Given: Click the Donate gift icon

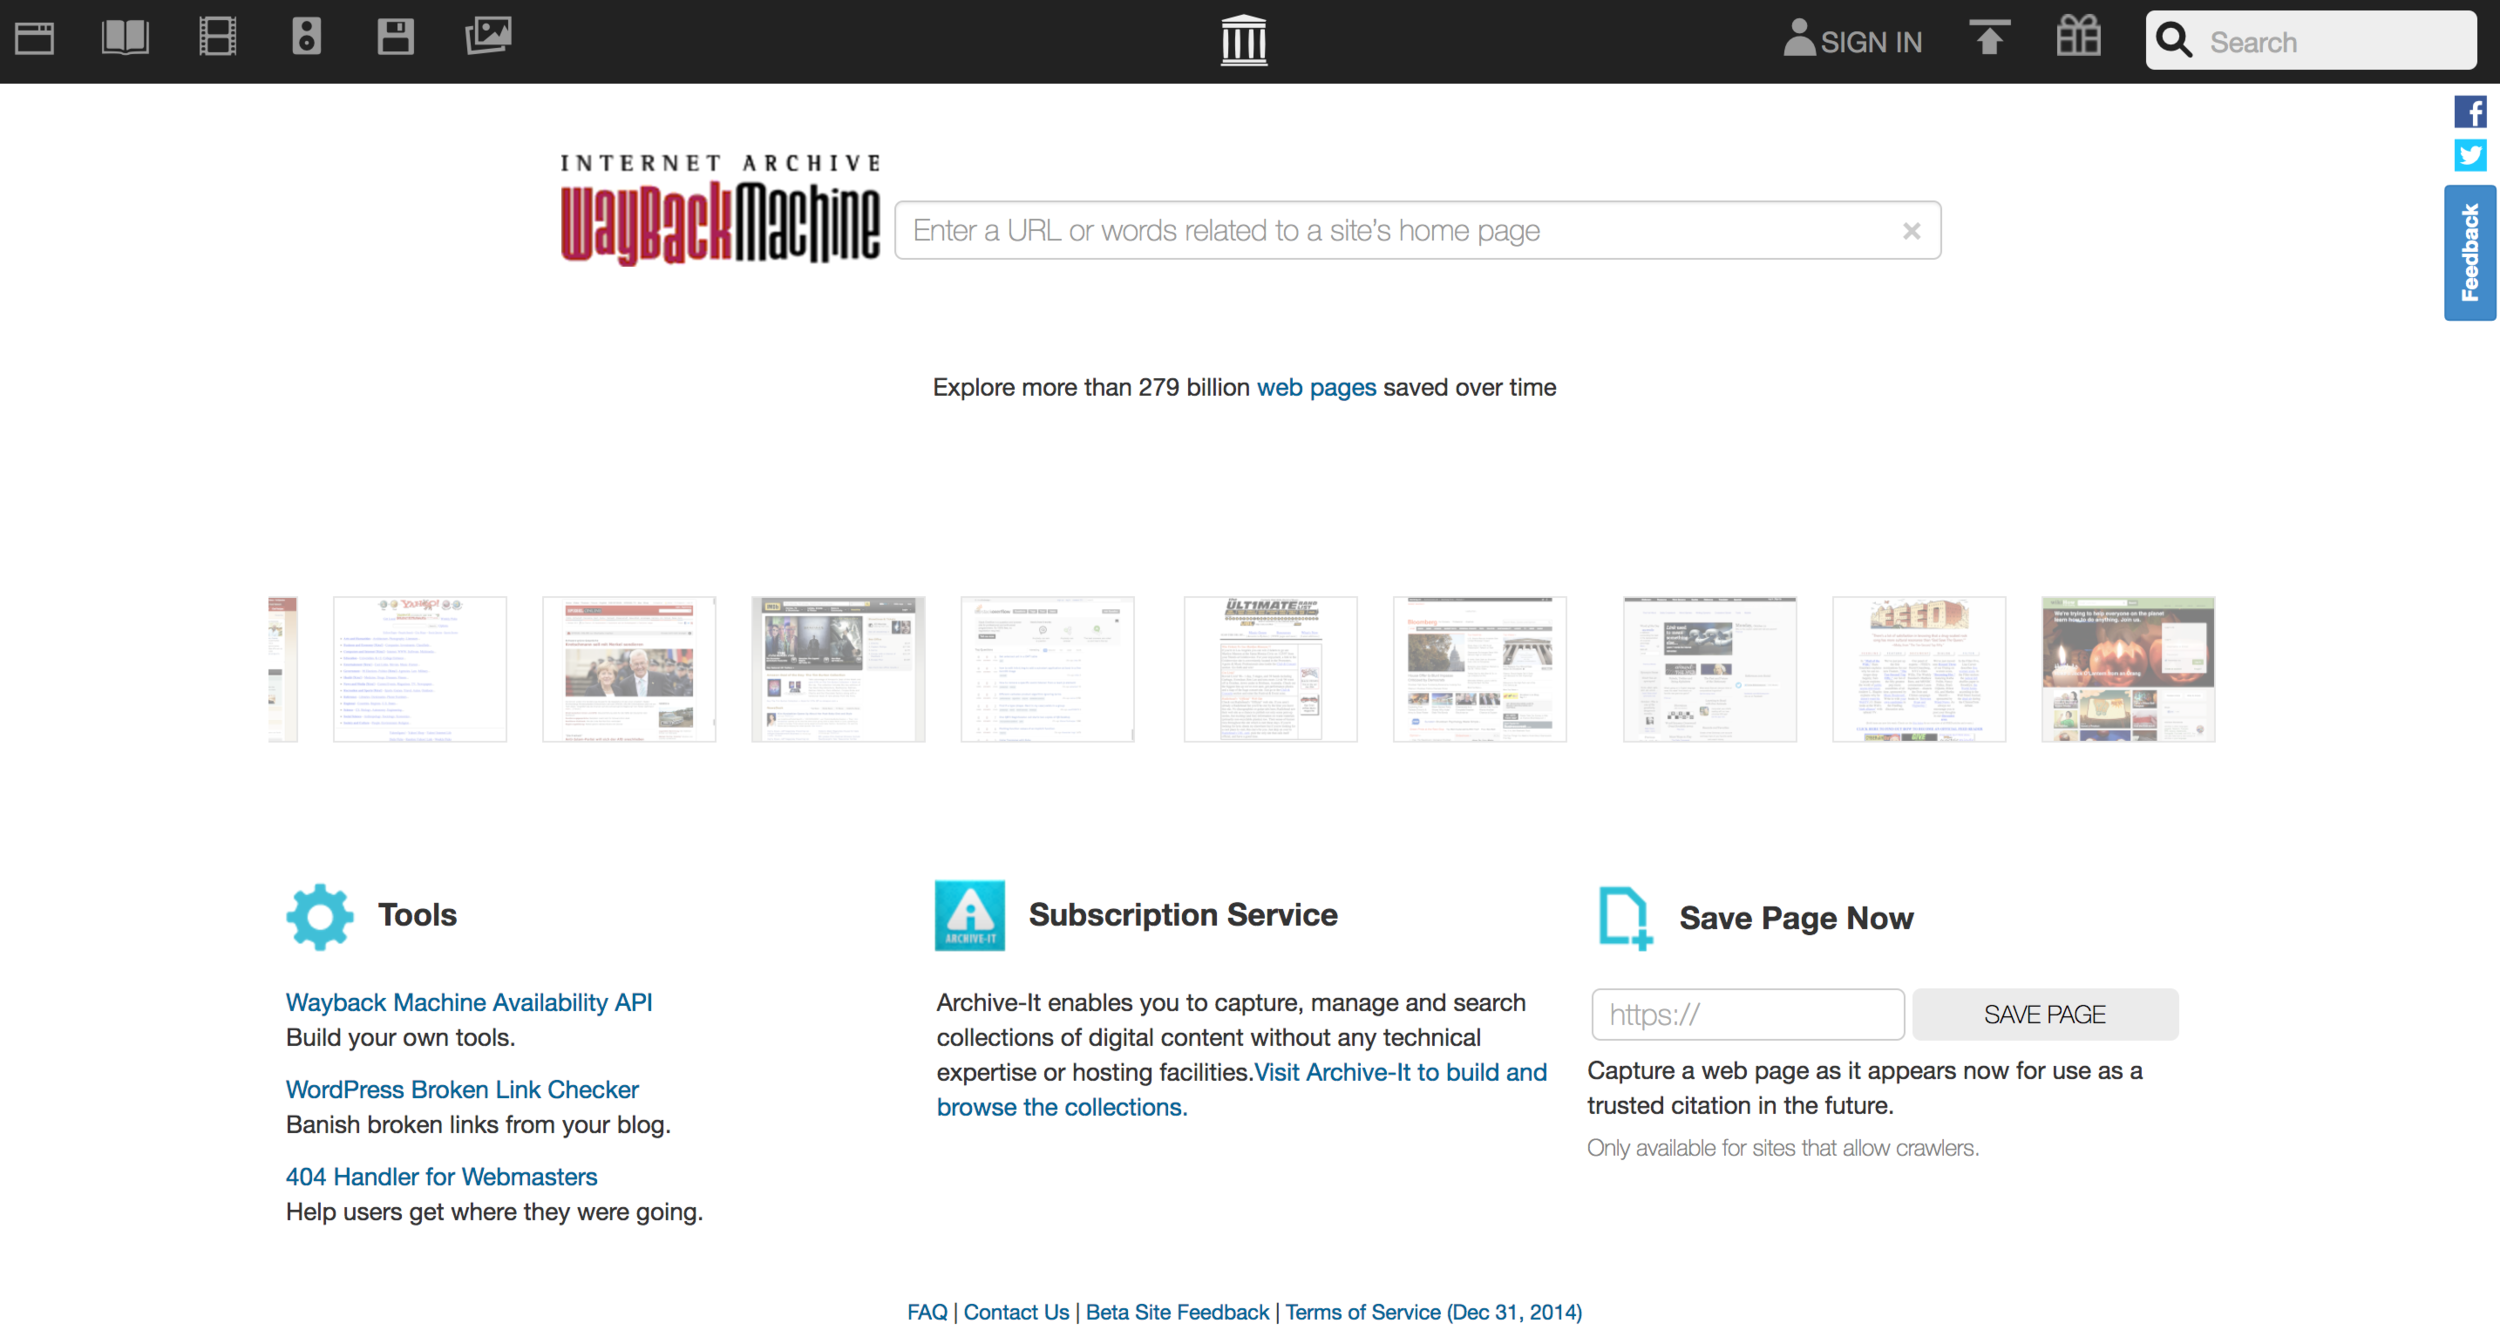Looking at the screenshot, I should pyautogui.click(x=2078, y=38).
